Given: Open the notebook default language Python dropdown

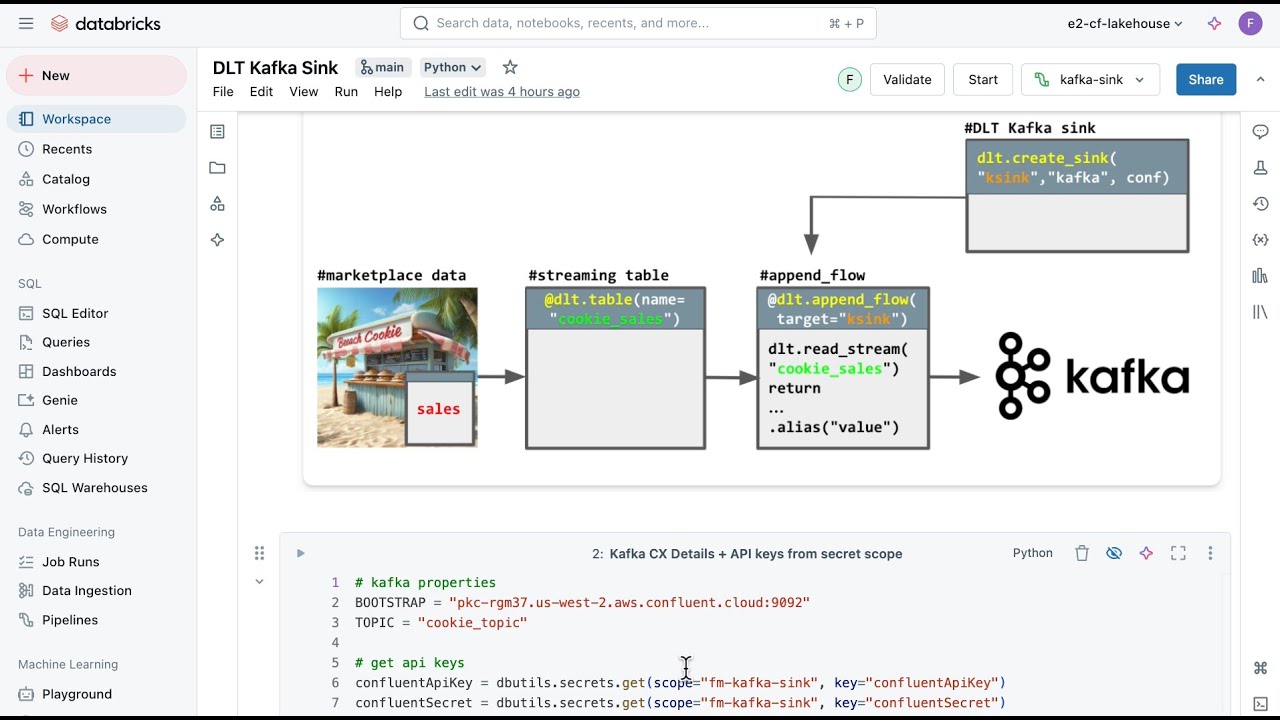Looking at the screenshot, I should (453, 67).
